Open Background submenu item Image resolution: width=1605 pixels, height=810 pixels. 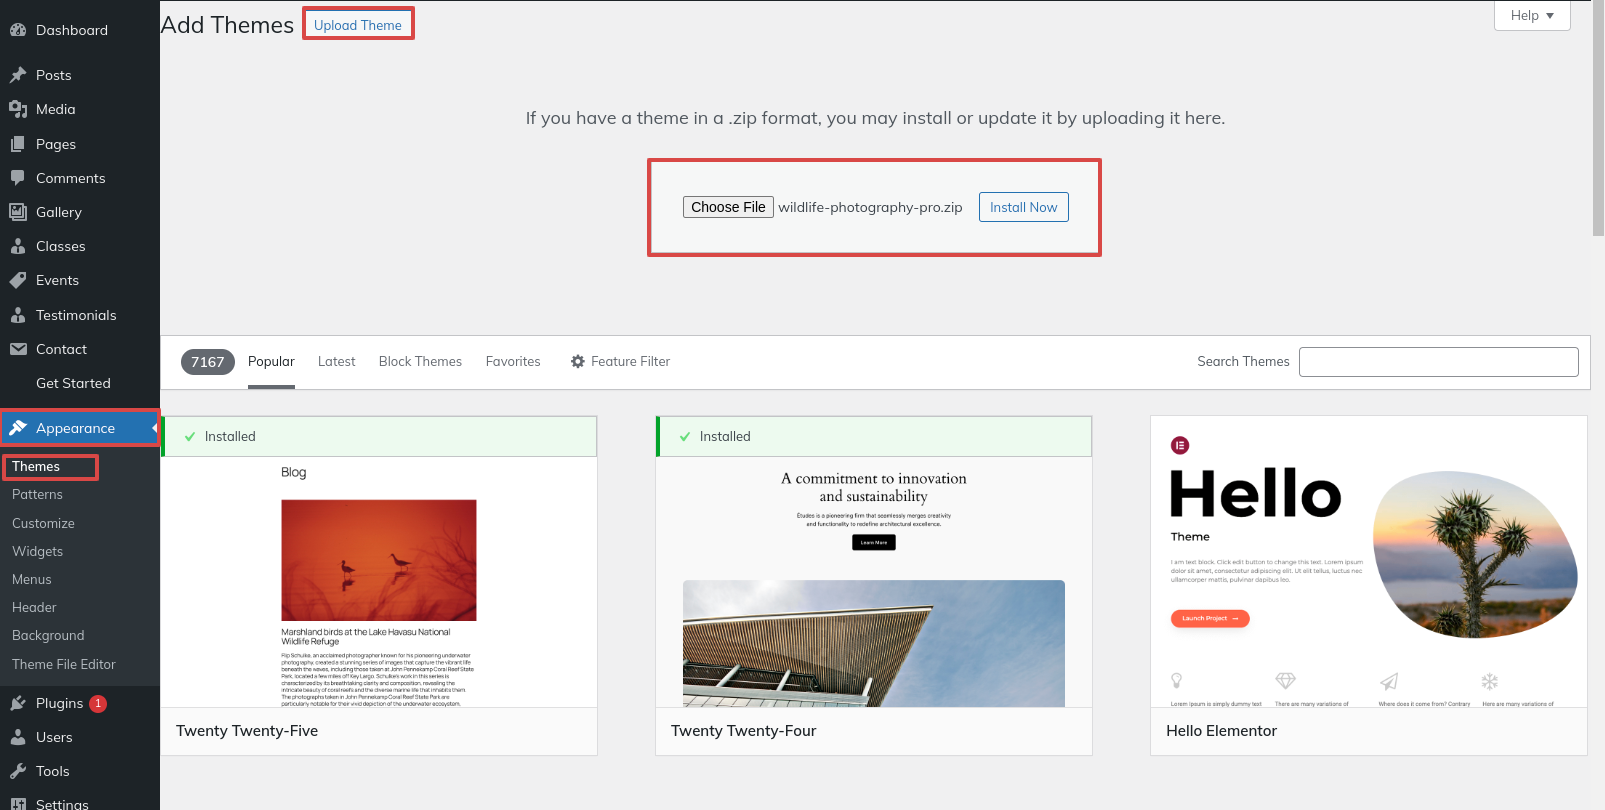48,635
